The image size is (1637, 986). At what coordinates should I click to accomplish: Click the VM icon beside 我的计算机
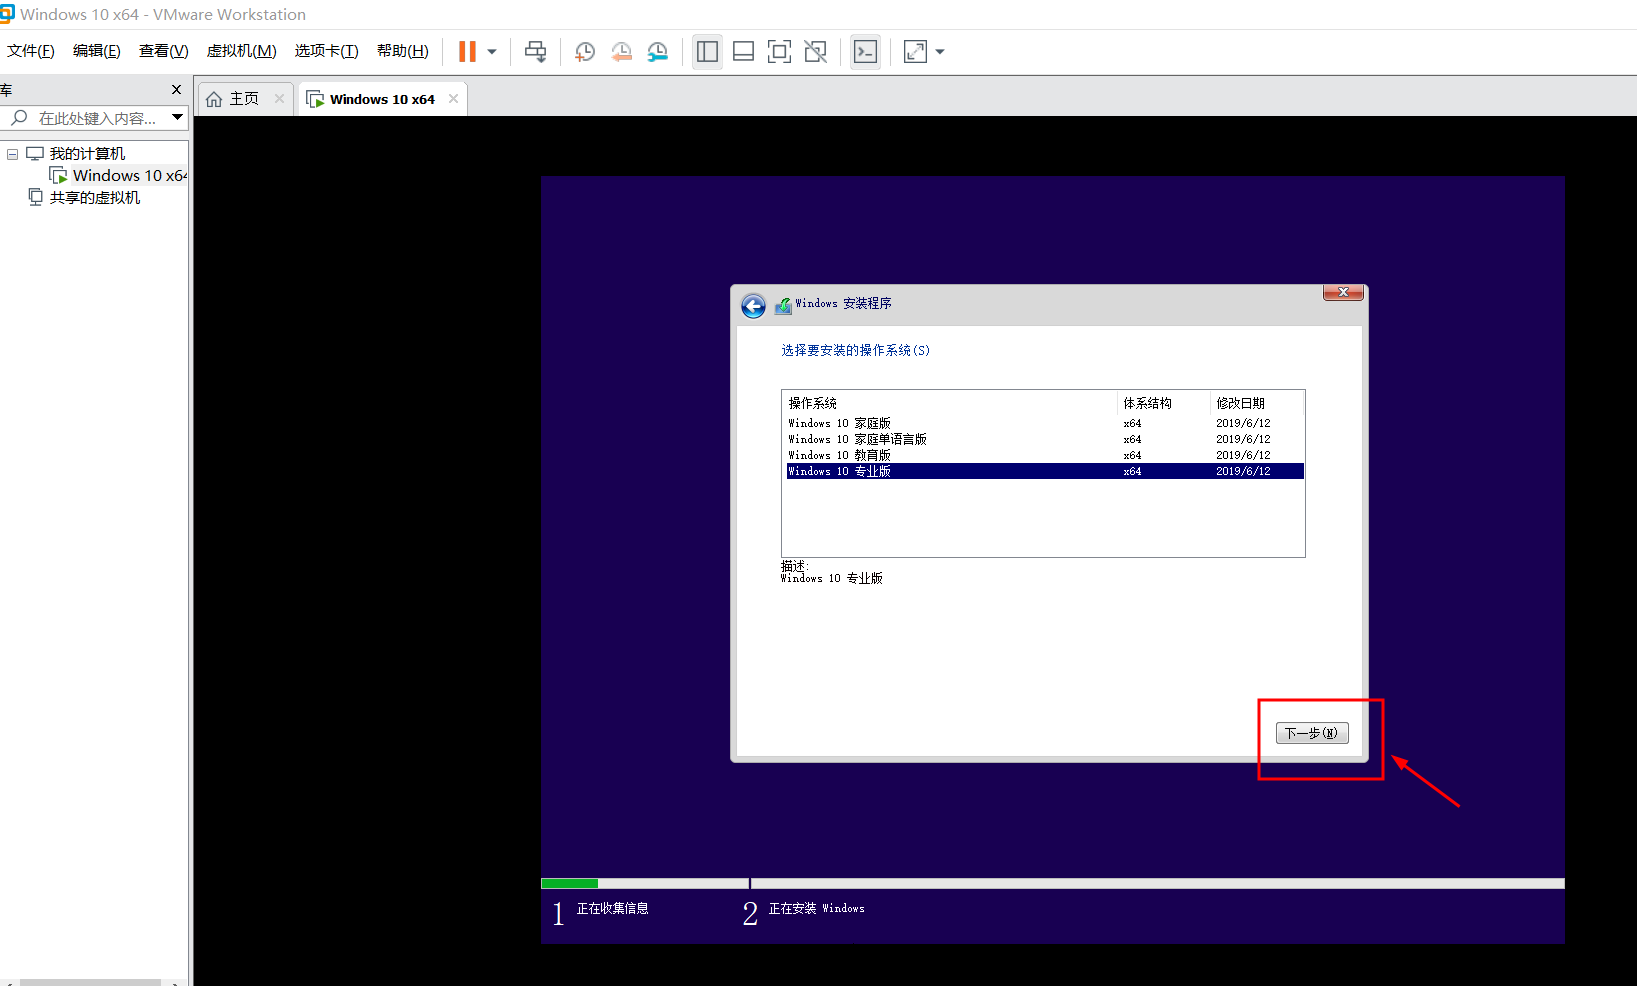click(35, 154)
